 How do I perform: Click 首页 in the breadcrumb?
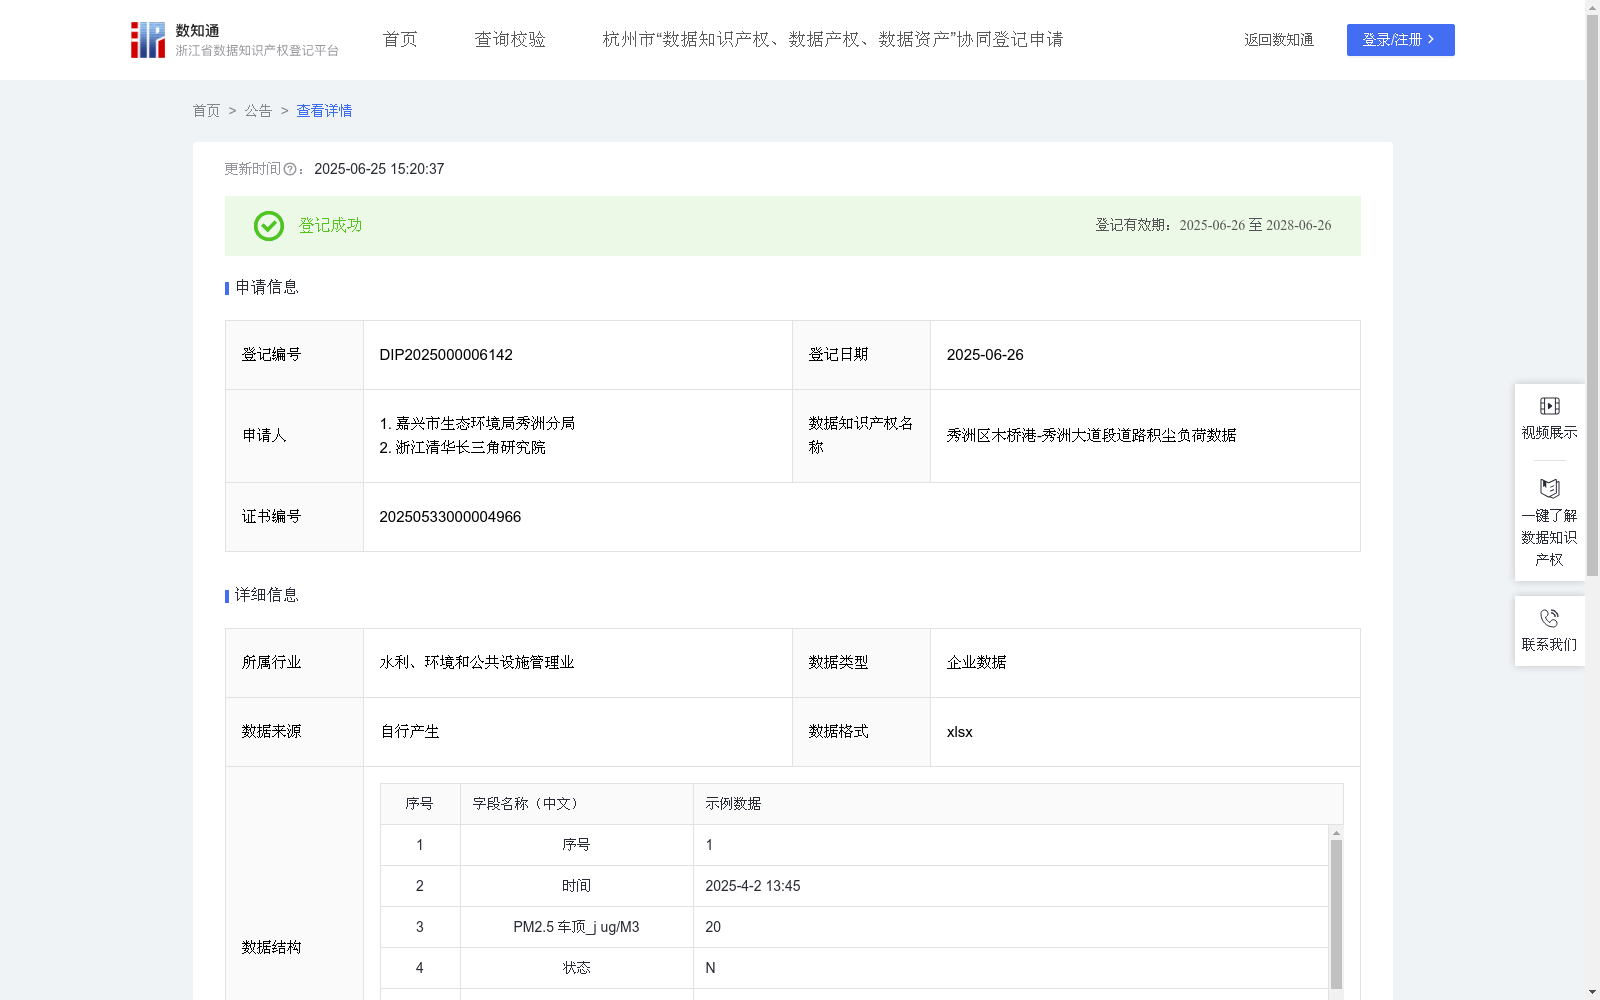tap(206, 111)
